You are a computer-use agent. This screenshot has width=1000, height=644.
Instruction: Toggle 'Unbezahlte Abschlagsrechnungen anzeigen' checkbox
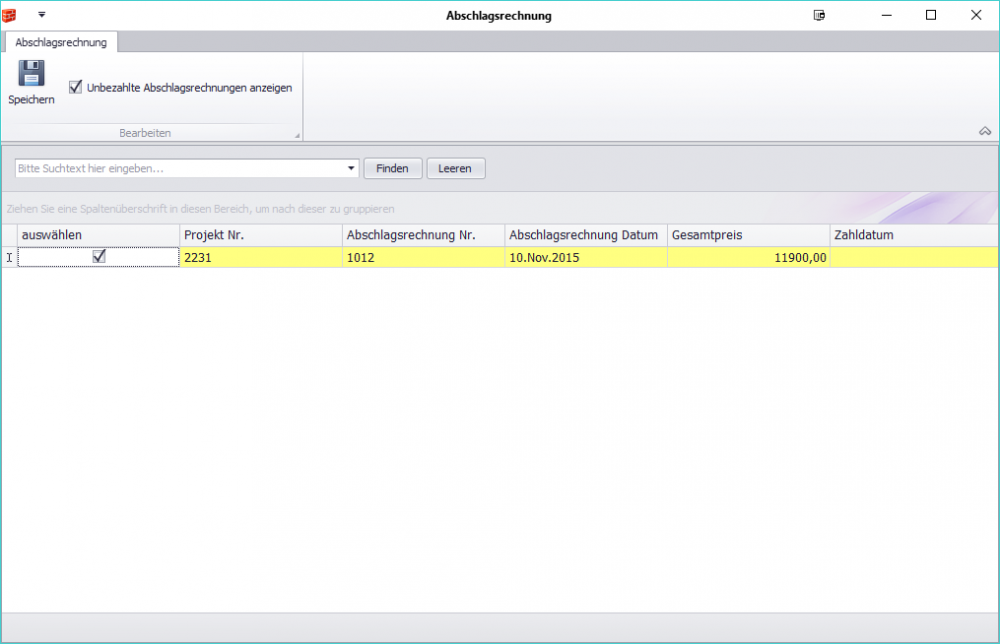click(75, 88)
